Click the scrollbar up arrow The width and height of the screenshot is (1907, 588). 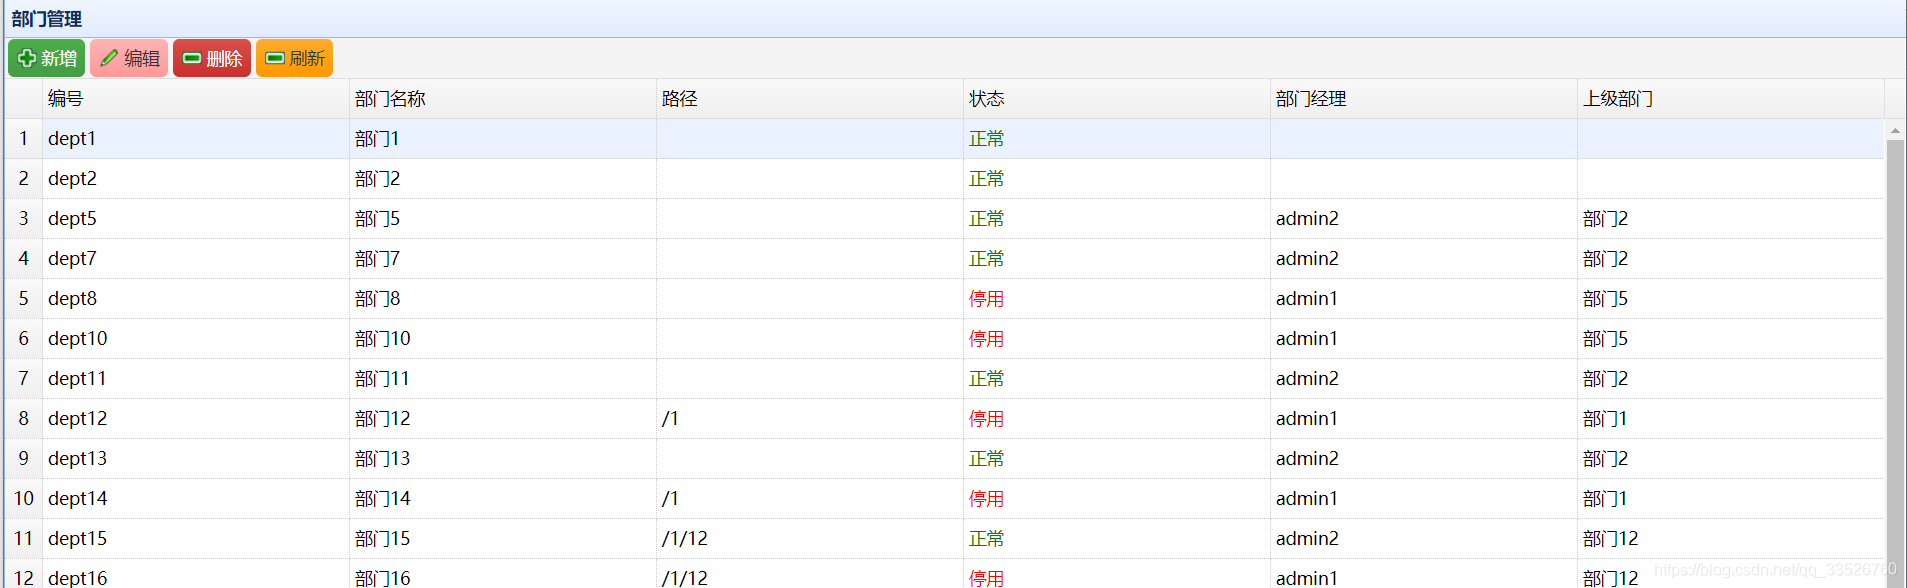(1895, 130)
